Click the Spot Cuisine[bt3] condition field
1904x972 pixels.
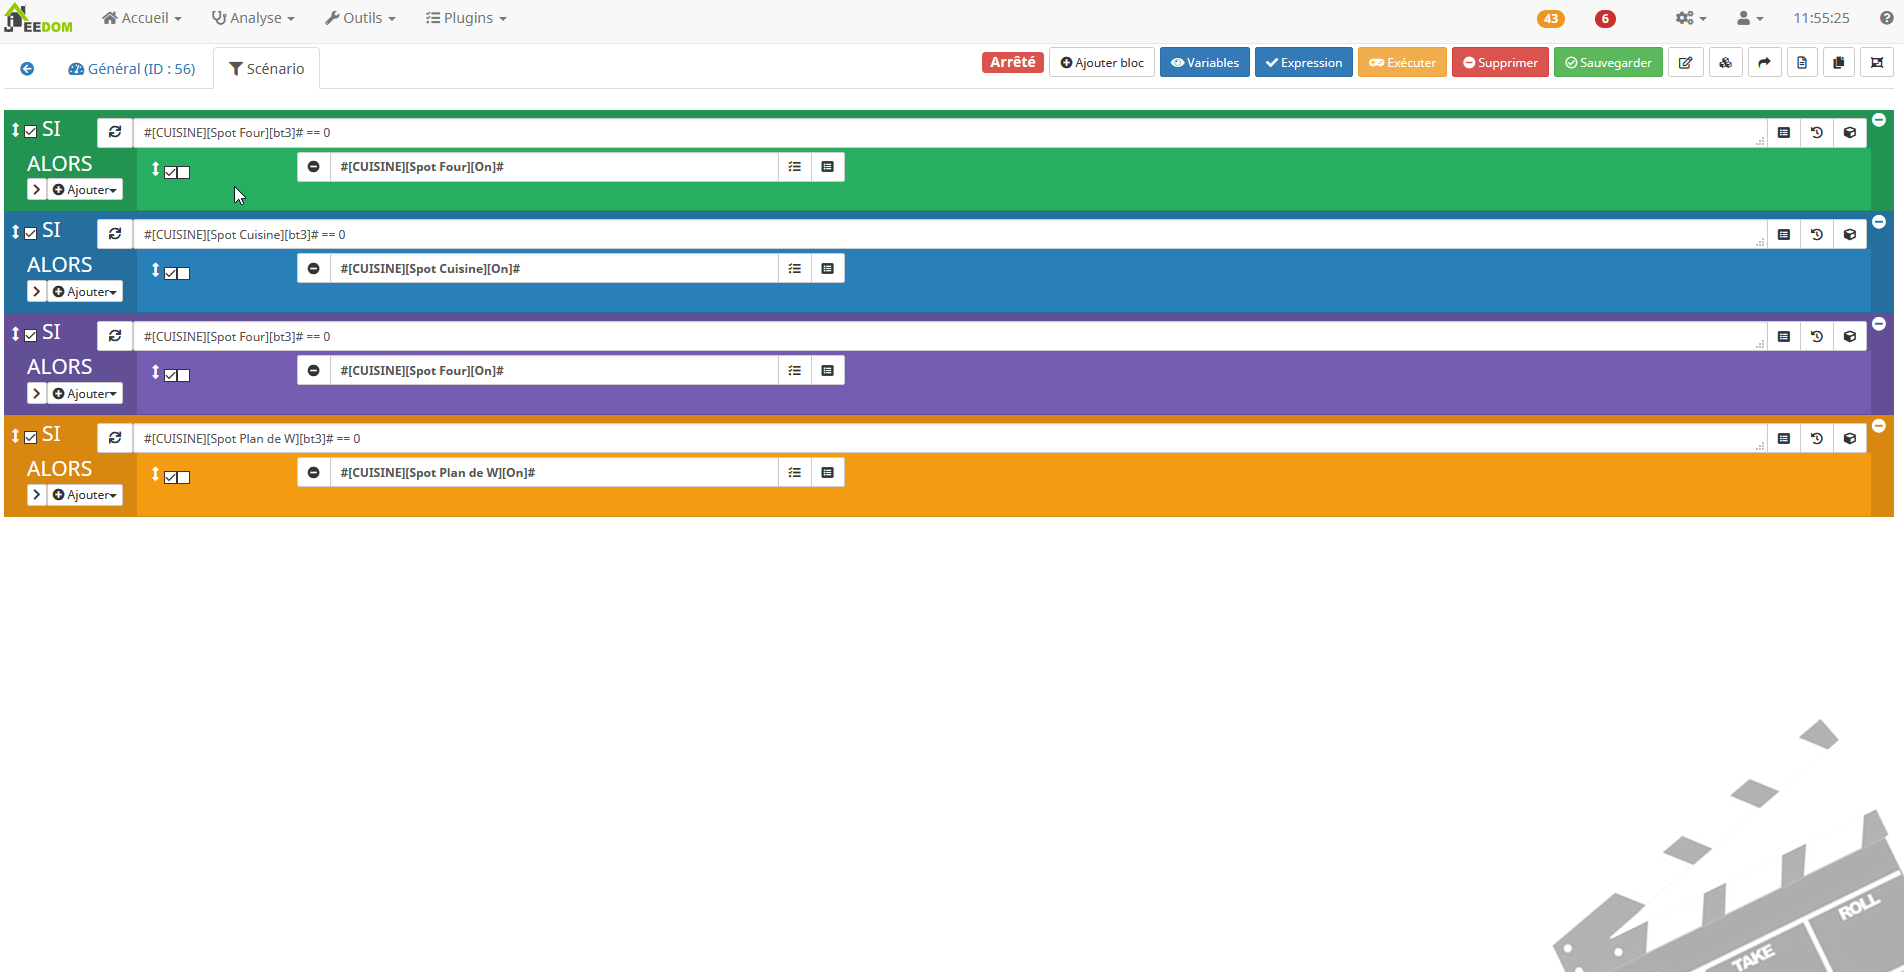950,235
